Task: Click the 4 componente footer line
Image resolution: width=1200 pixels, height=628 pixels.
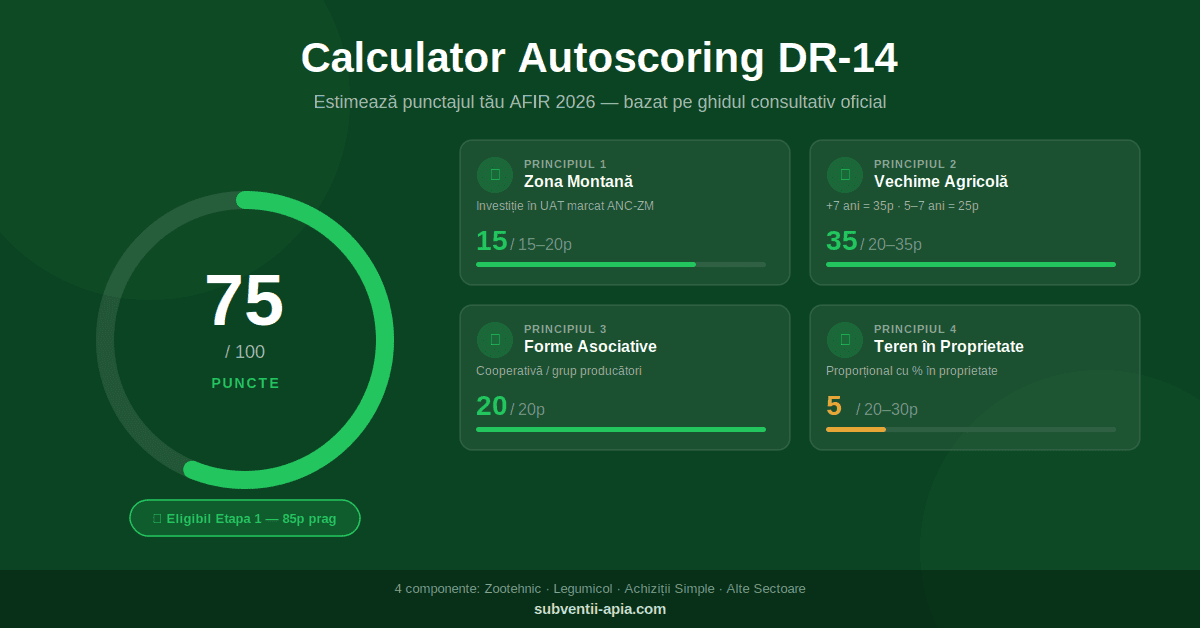Action: [600, 589]
